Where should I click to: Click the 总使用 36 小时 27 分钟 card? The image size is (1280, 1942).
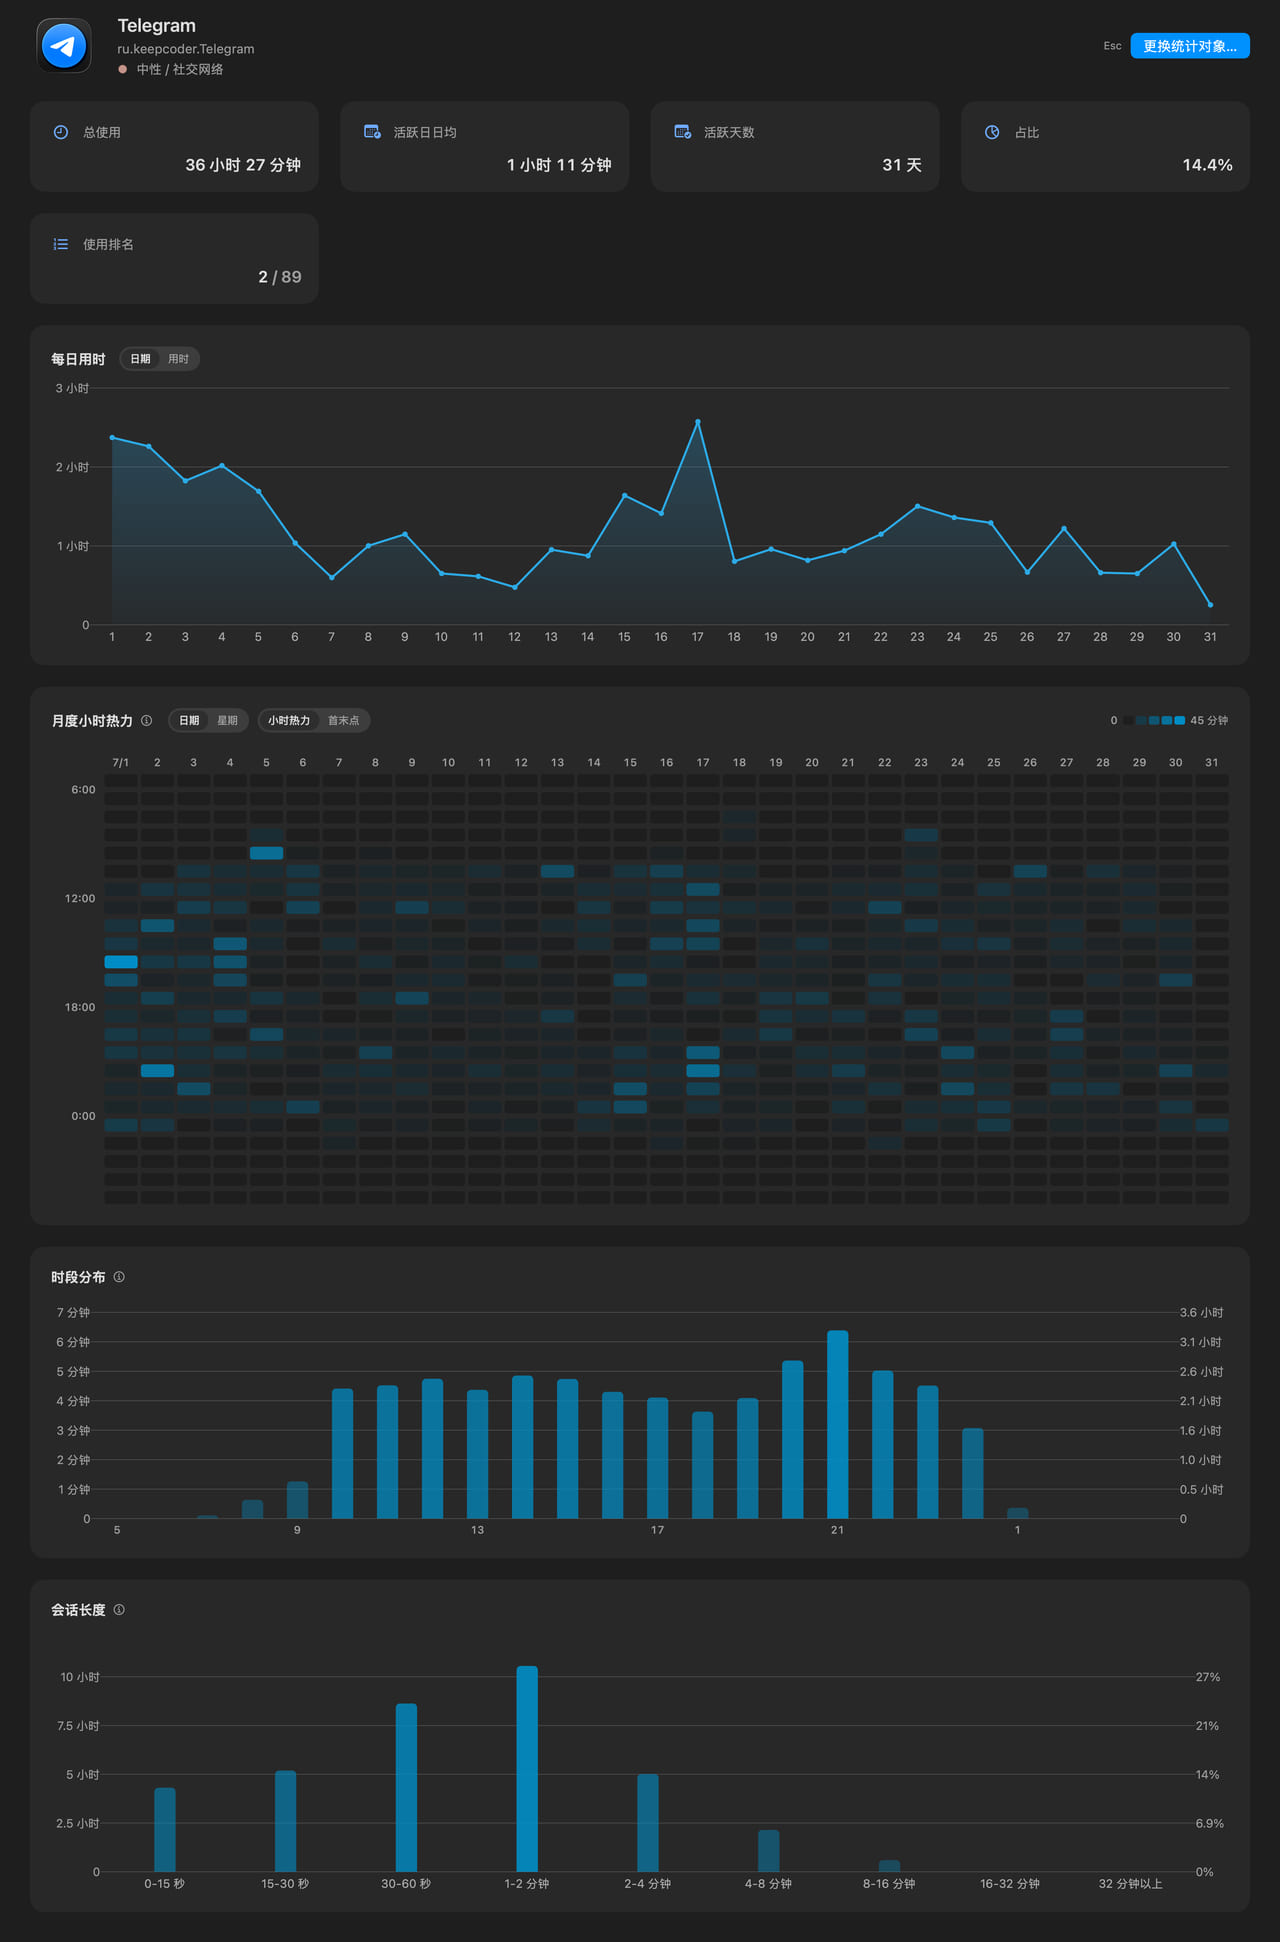(x=174, y=146)
